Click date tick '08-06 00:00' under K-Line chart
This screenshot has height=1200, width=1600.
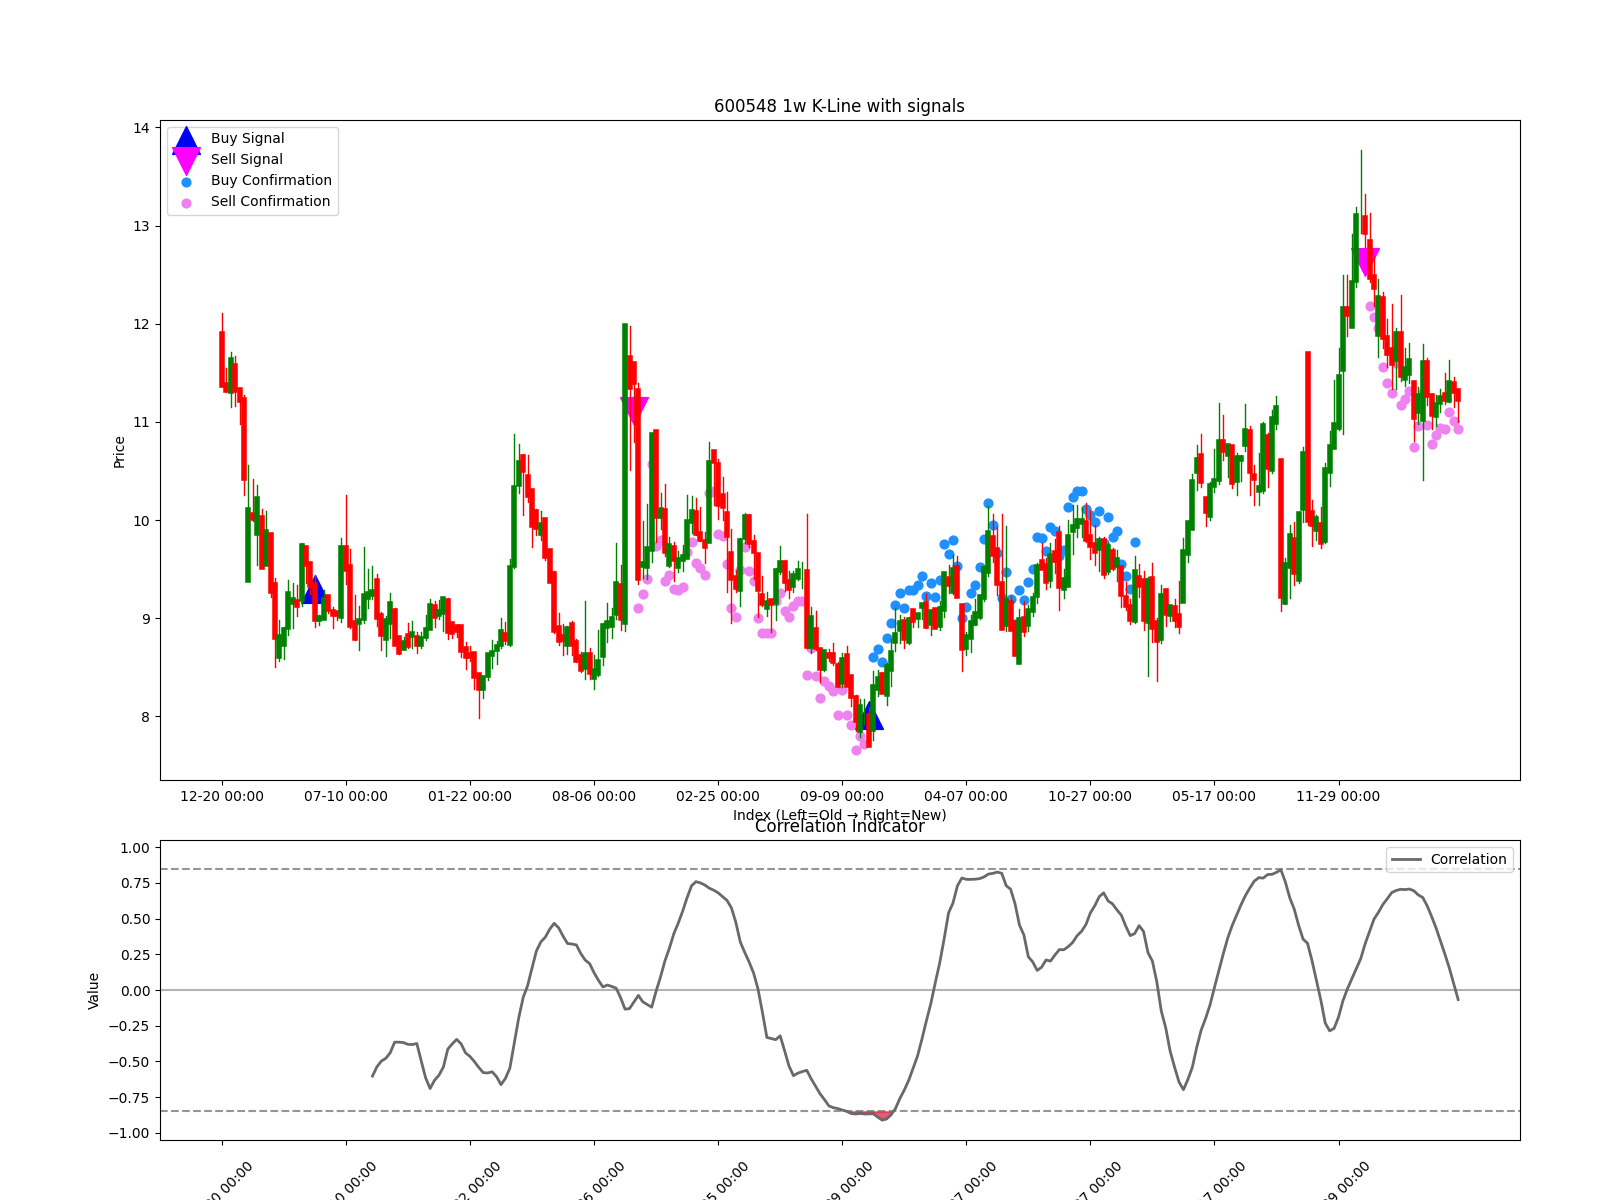coord(594,796)
